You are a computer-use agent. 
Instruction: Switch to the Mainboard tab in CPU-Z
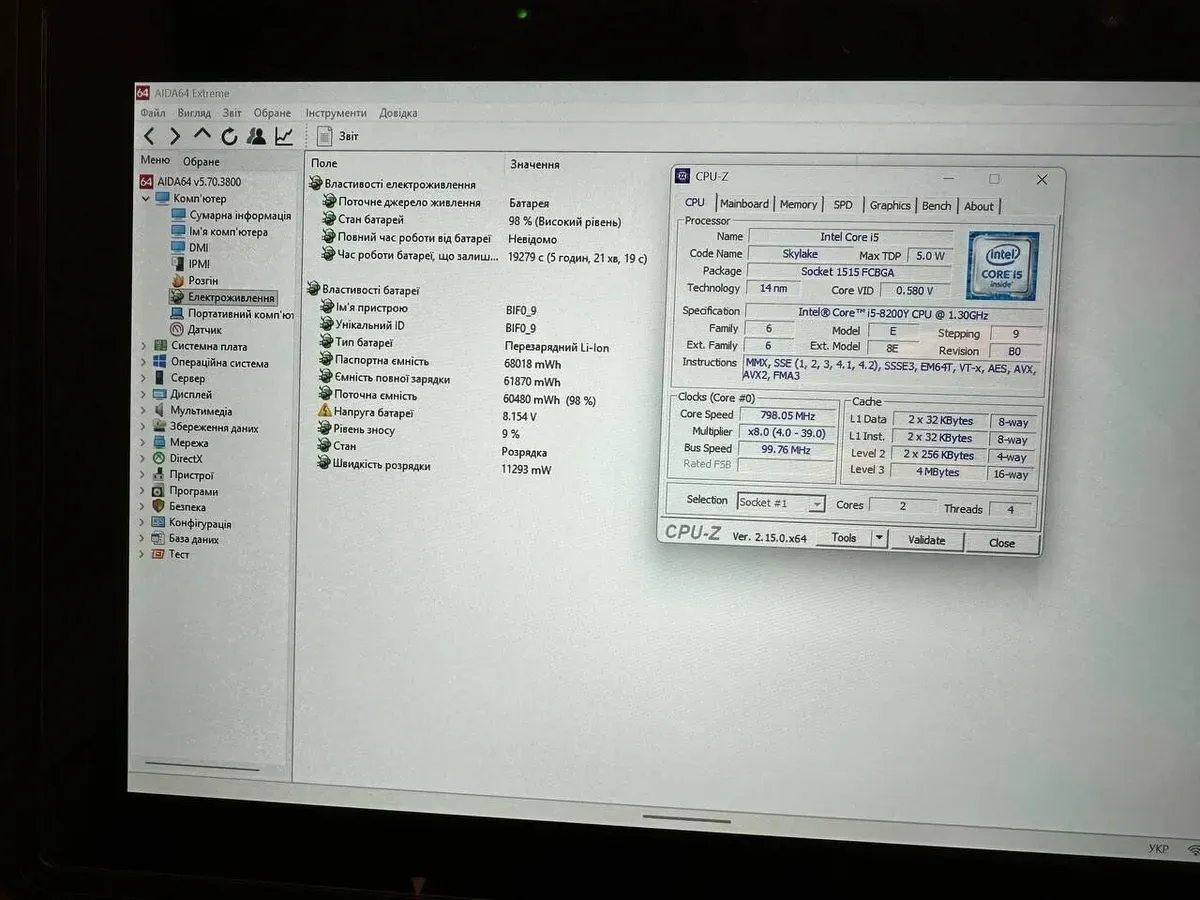click(x=744, y=204)
